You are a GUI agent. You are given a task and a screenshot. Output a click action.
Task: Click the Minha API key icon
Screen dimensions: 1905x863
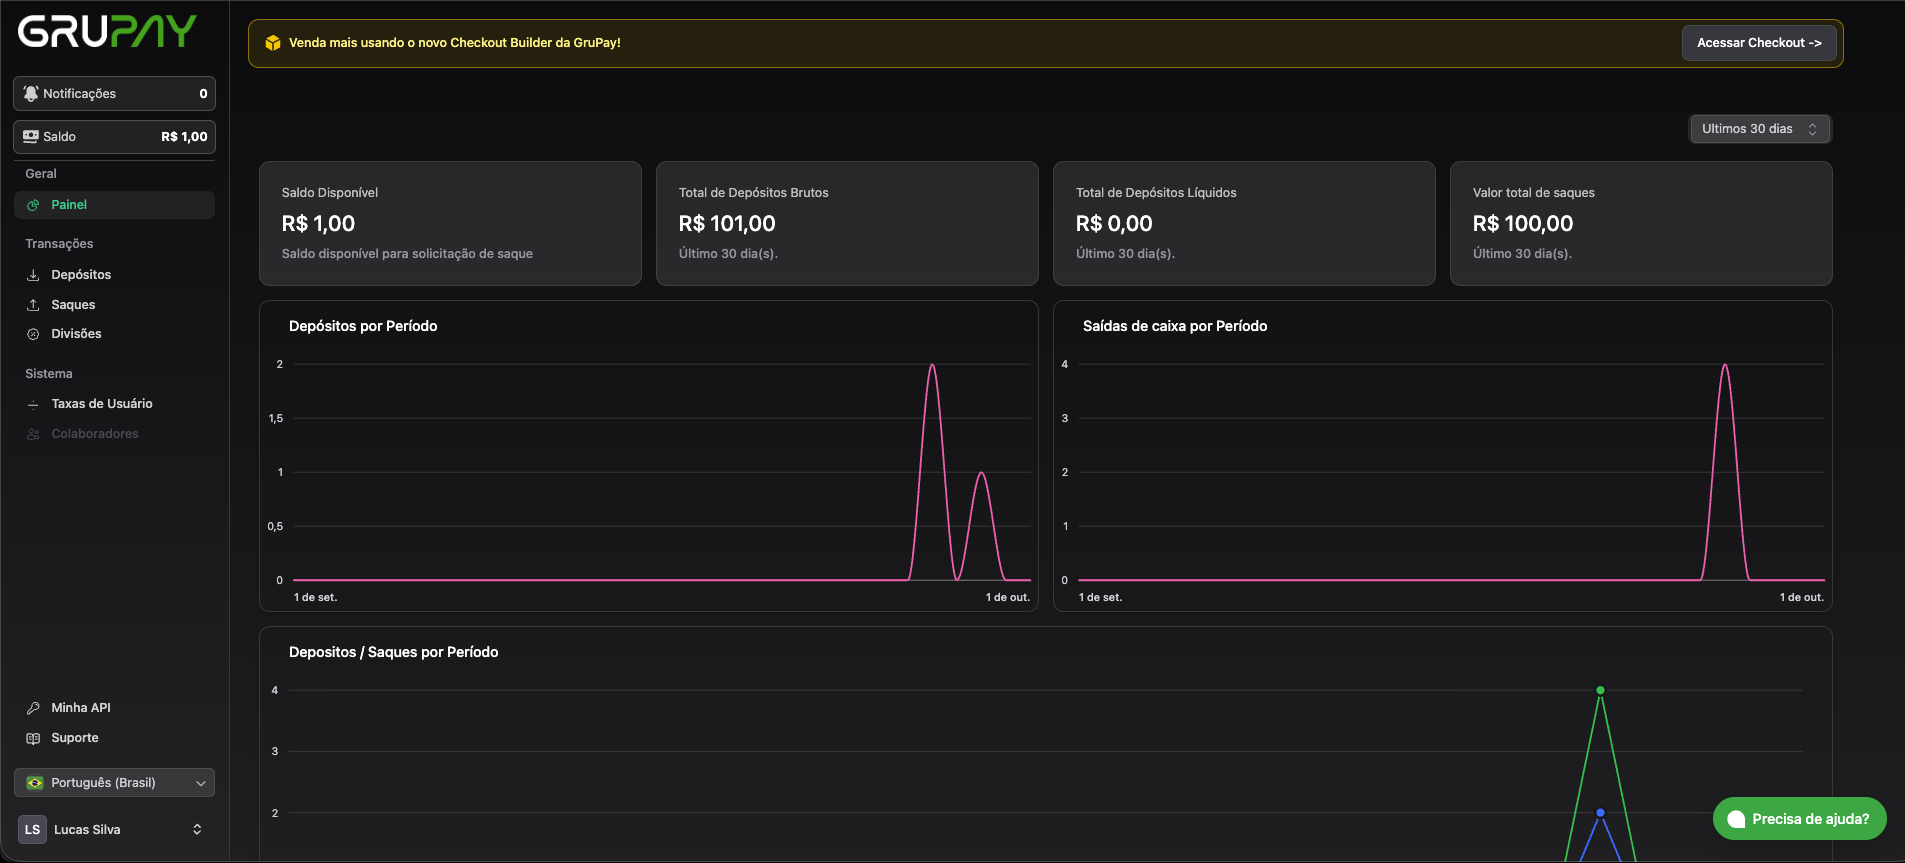(x=33, y=708)
